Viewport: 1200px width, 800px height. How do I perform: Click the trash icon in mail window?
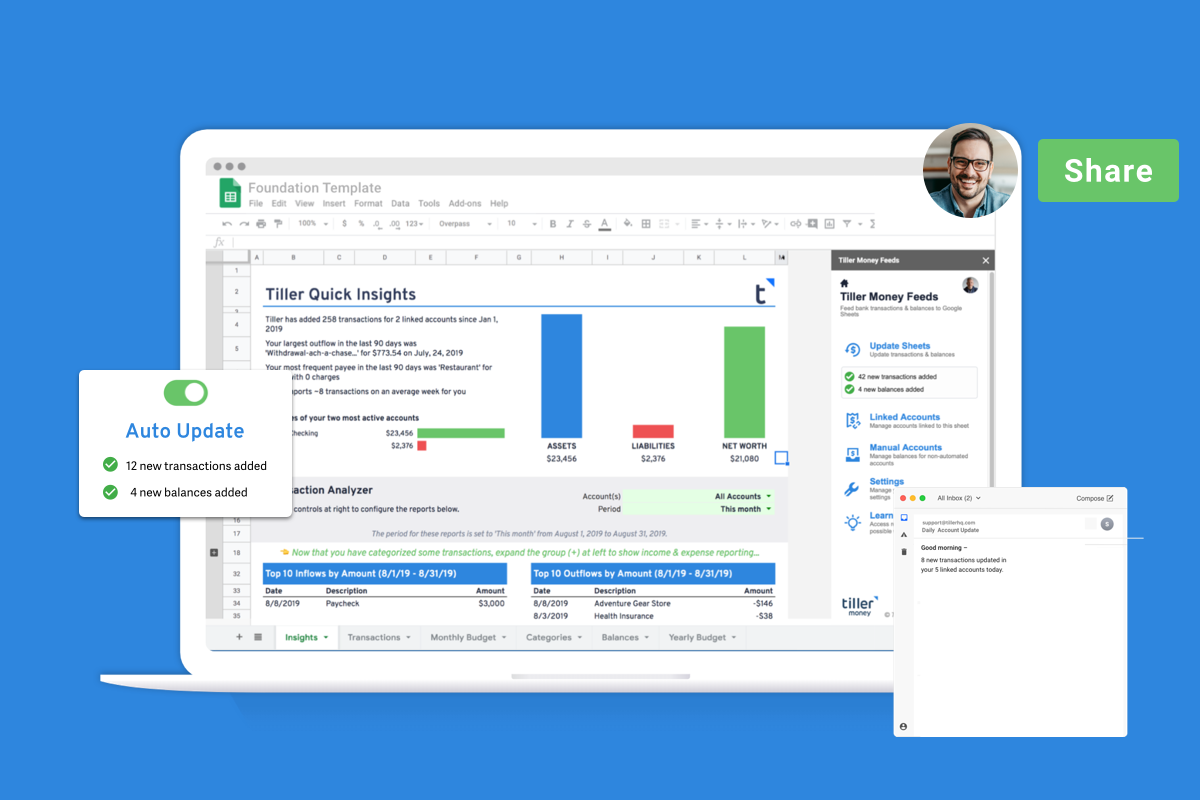(x=904, y=551)
